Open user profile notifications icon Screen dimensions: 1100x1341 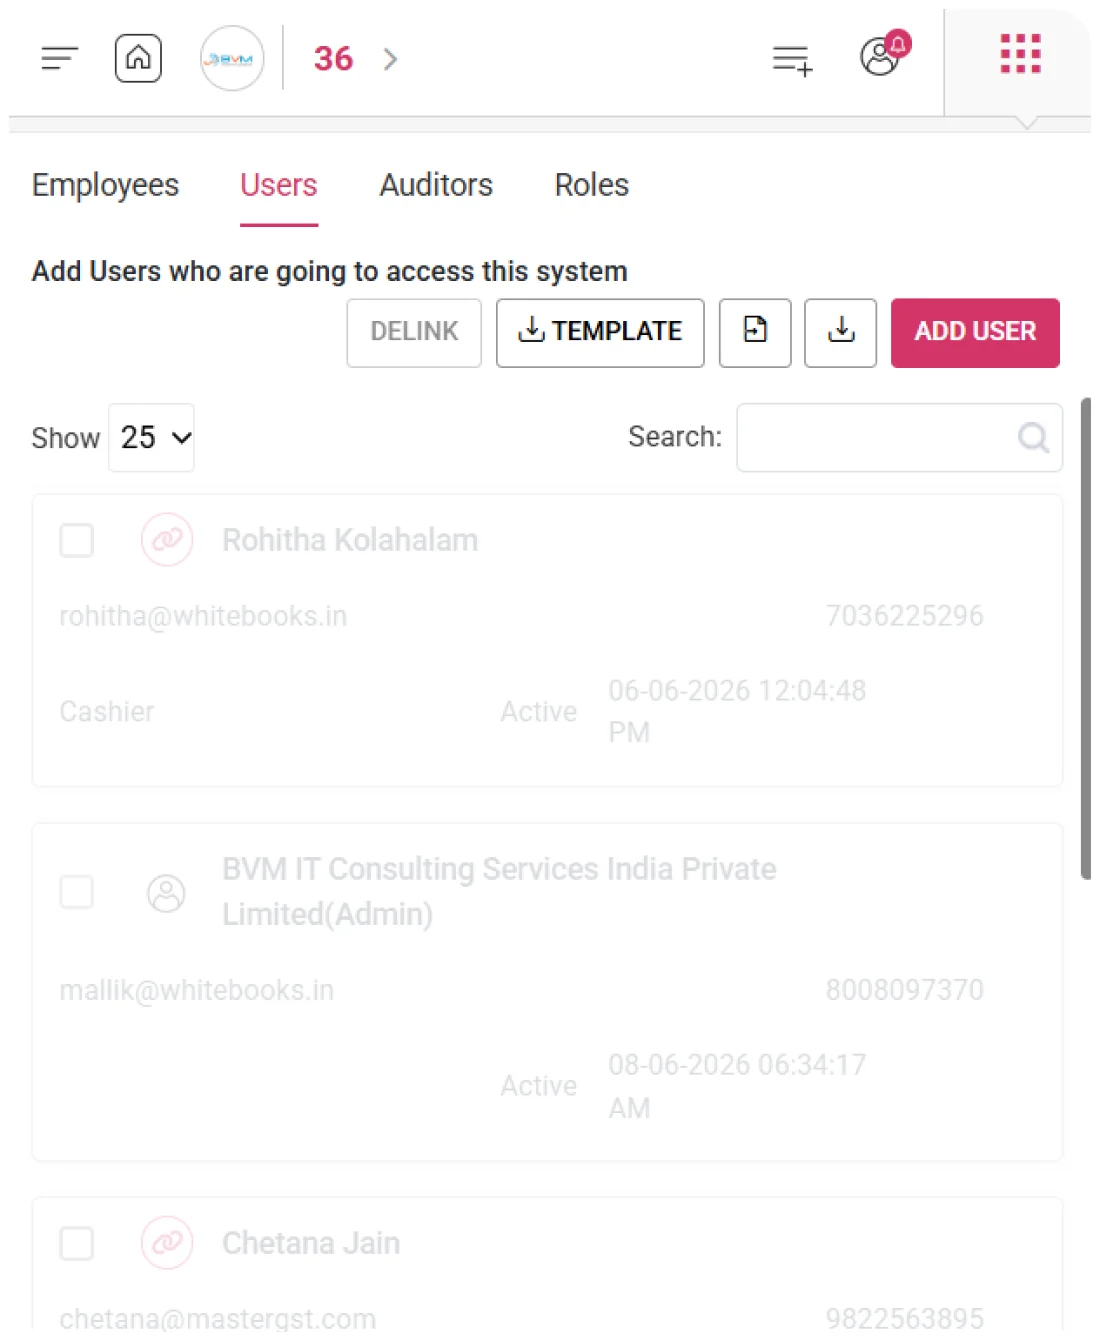coord(884,54)
